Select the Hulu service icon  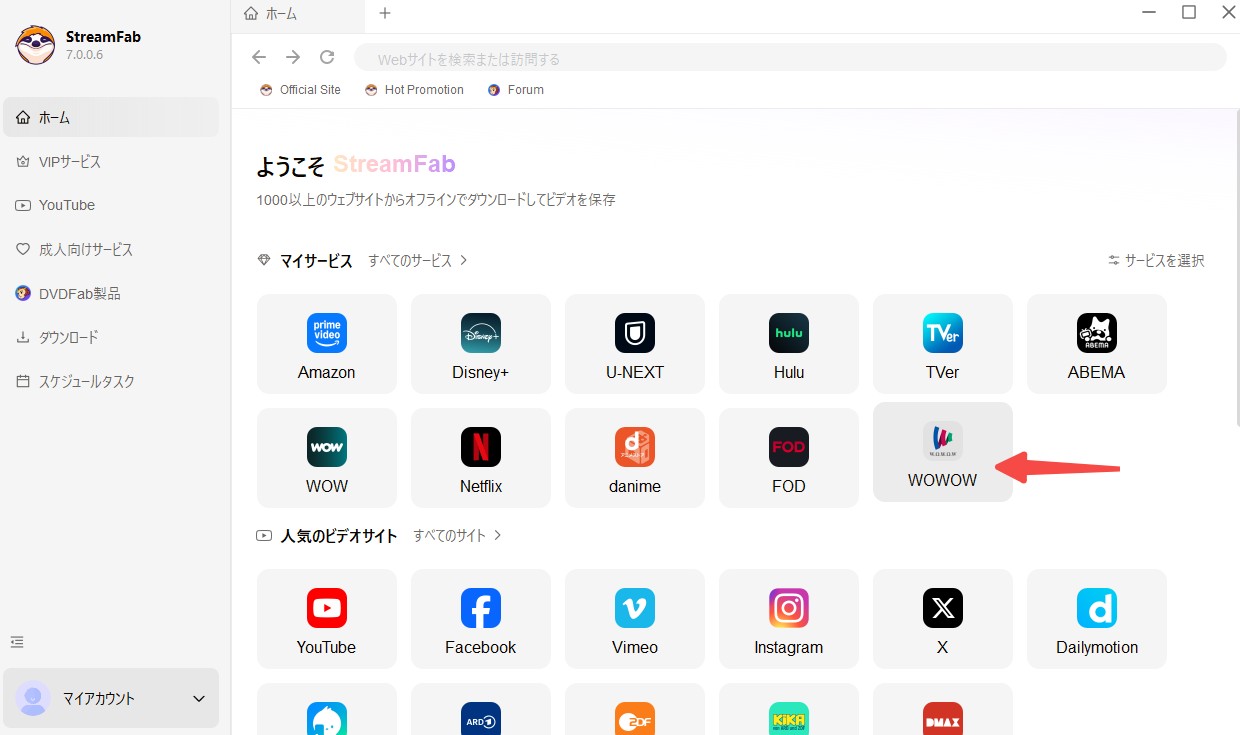pyautogui.click(x=788, y=344)
